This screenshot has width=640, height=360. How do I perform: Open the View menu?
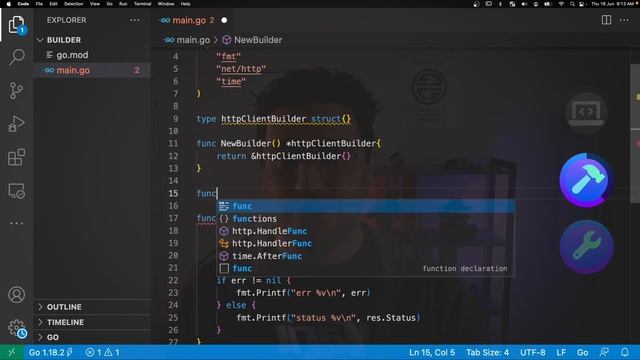[x=95, y=4]
